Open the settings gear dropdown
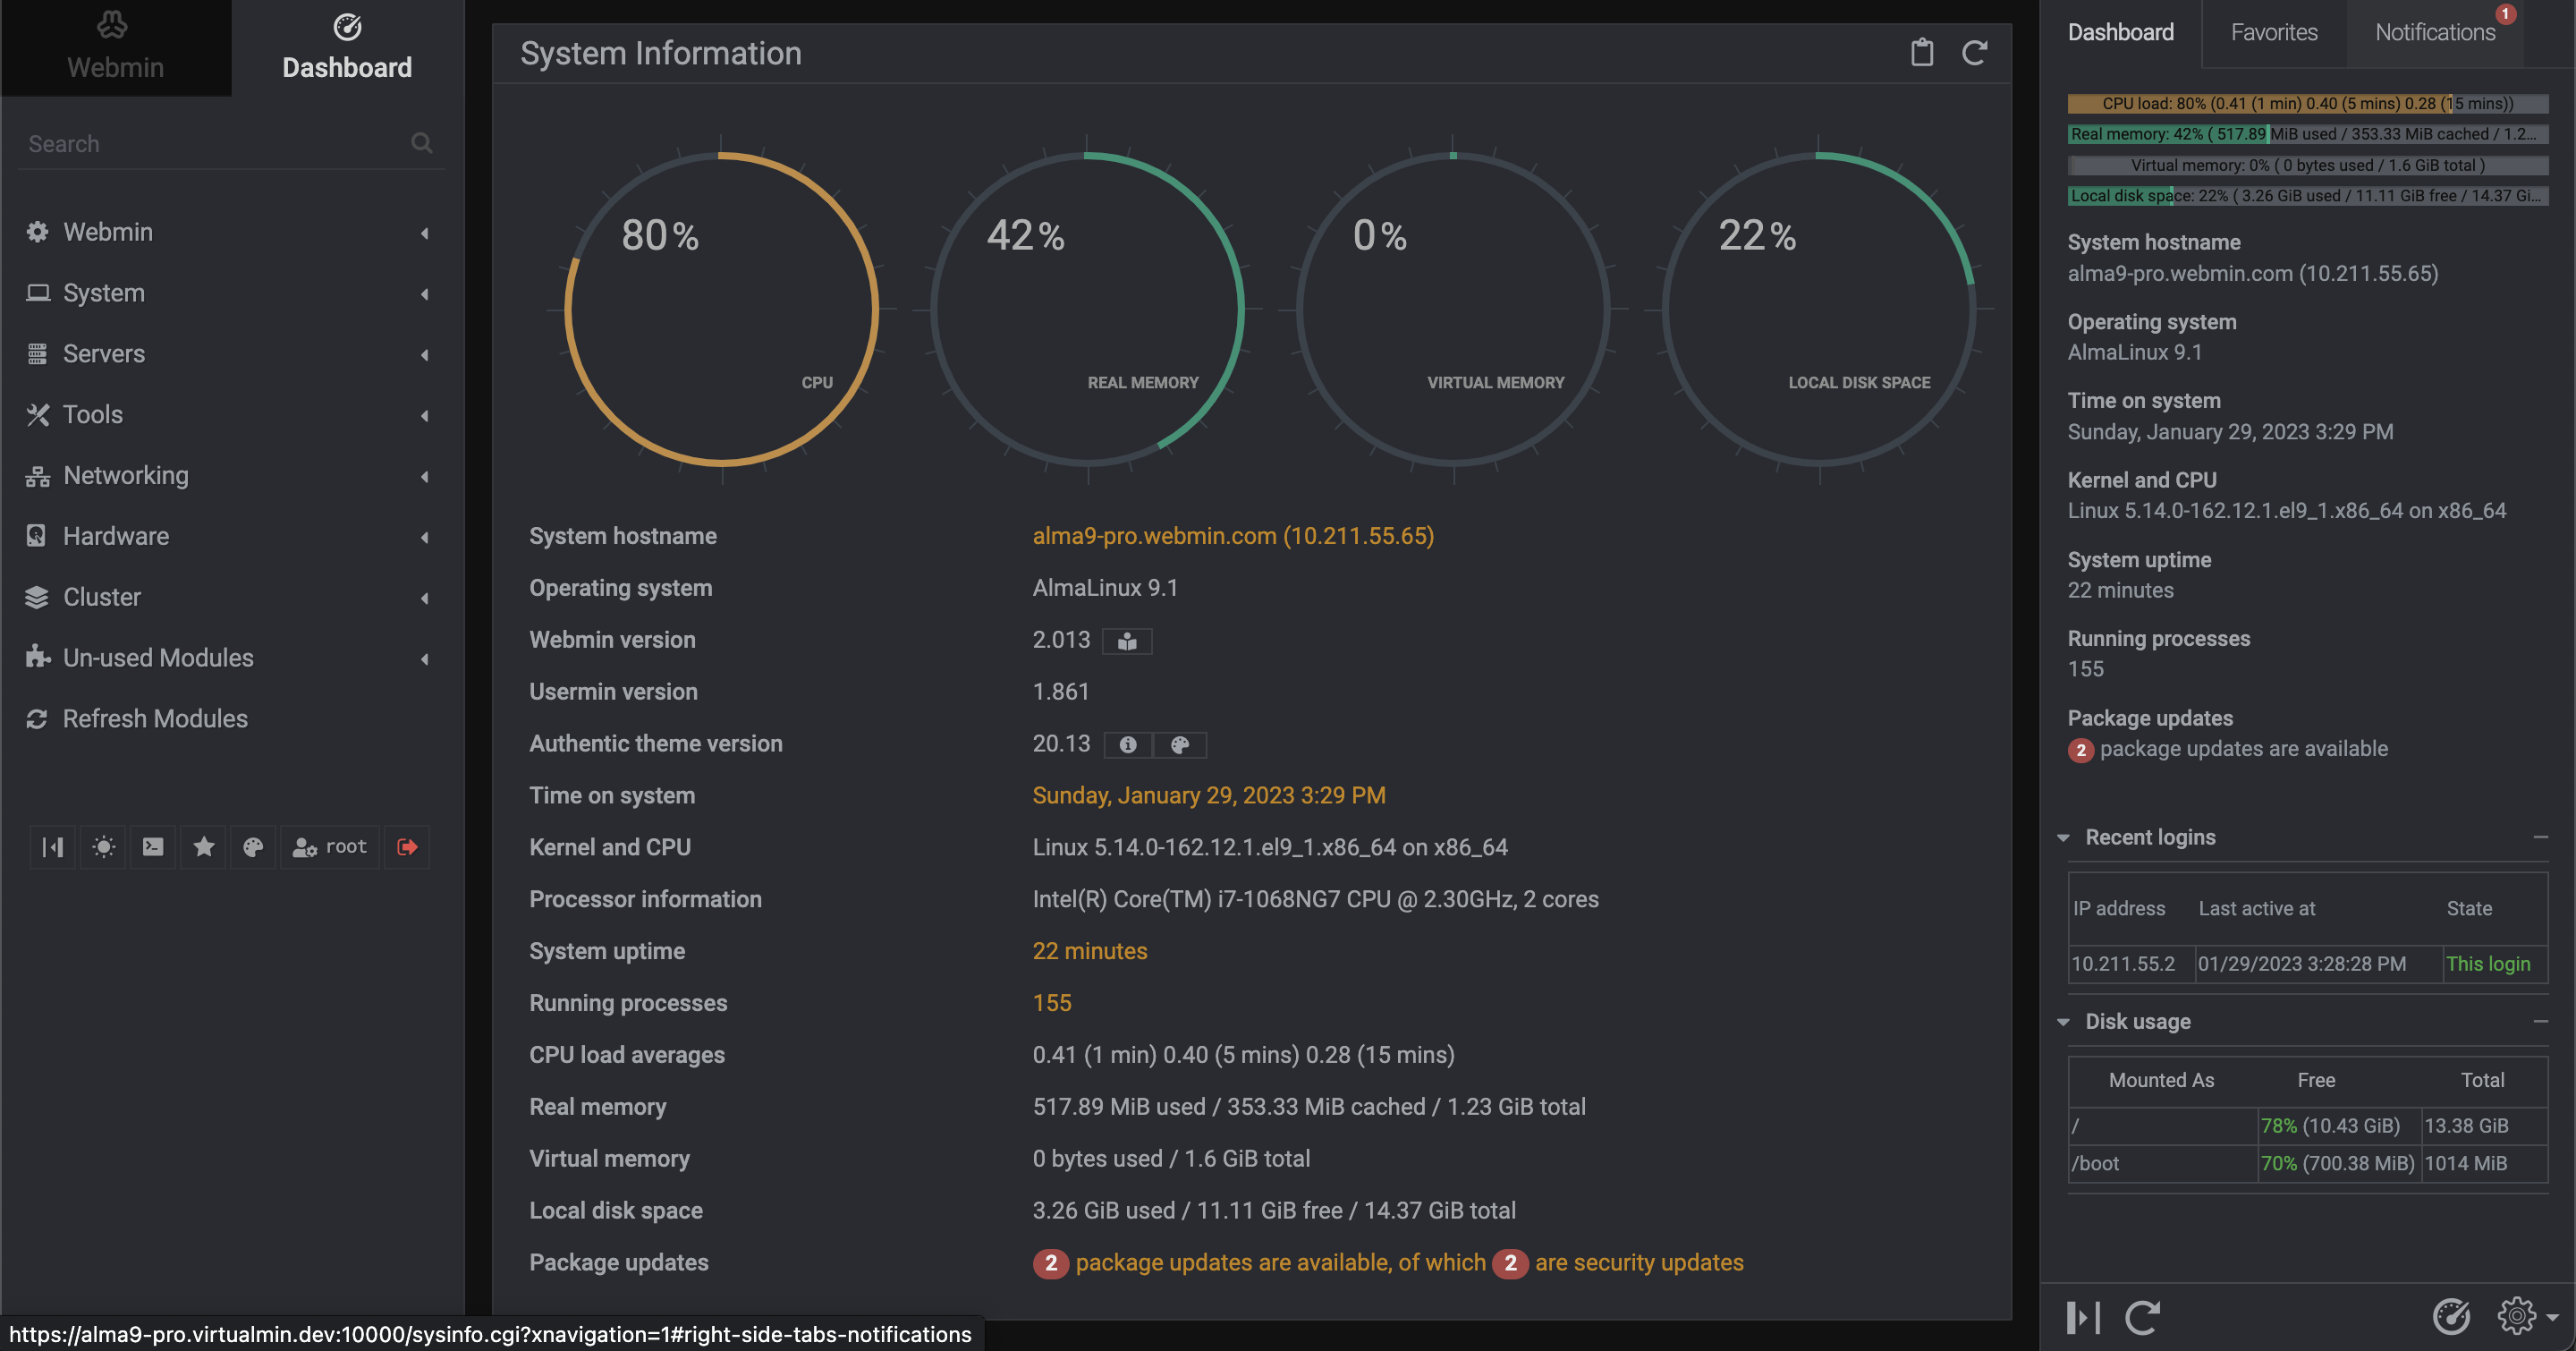 click(x=2519, y=1317)
